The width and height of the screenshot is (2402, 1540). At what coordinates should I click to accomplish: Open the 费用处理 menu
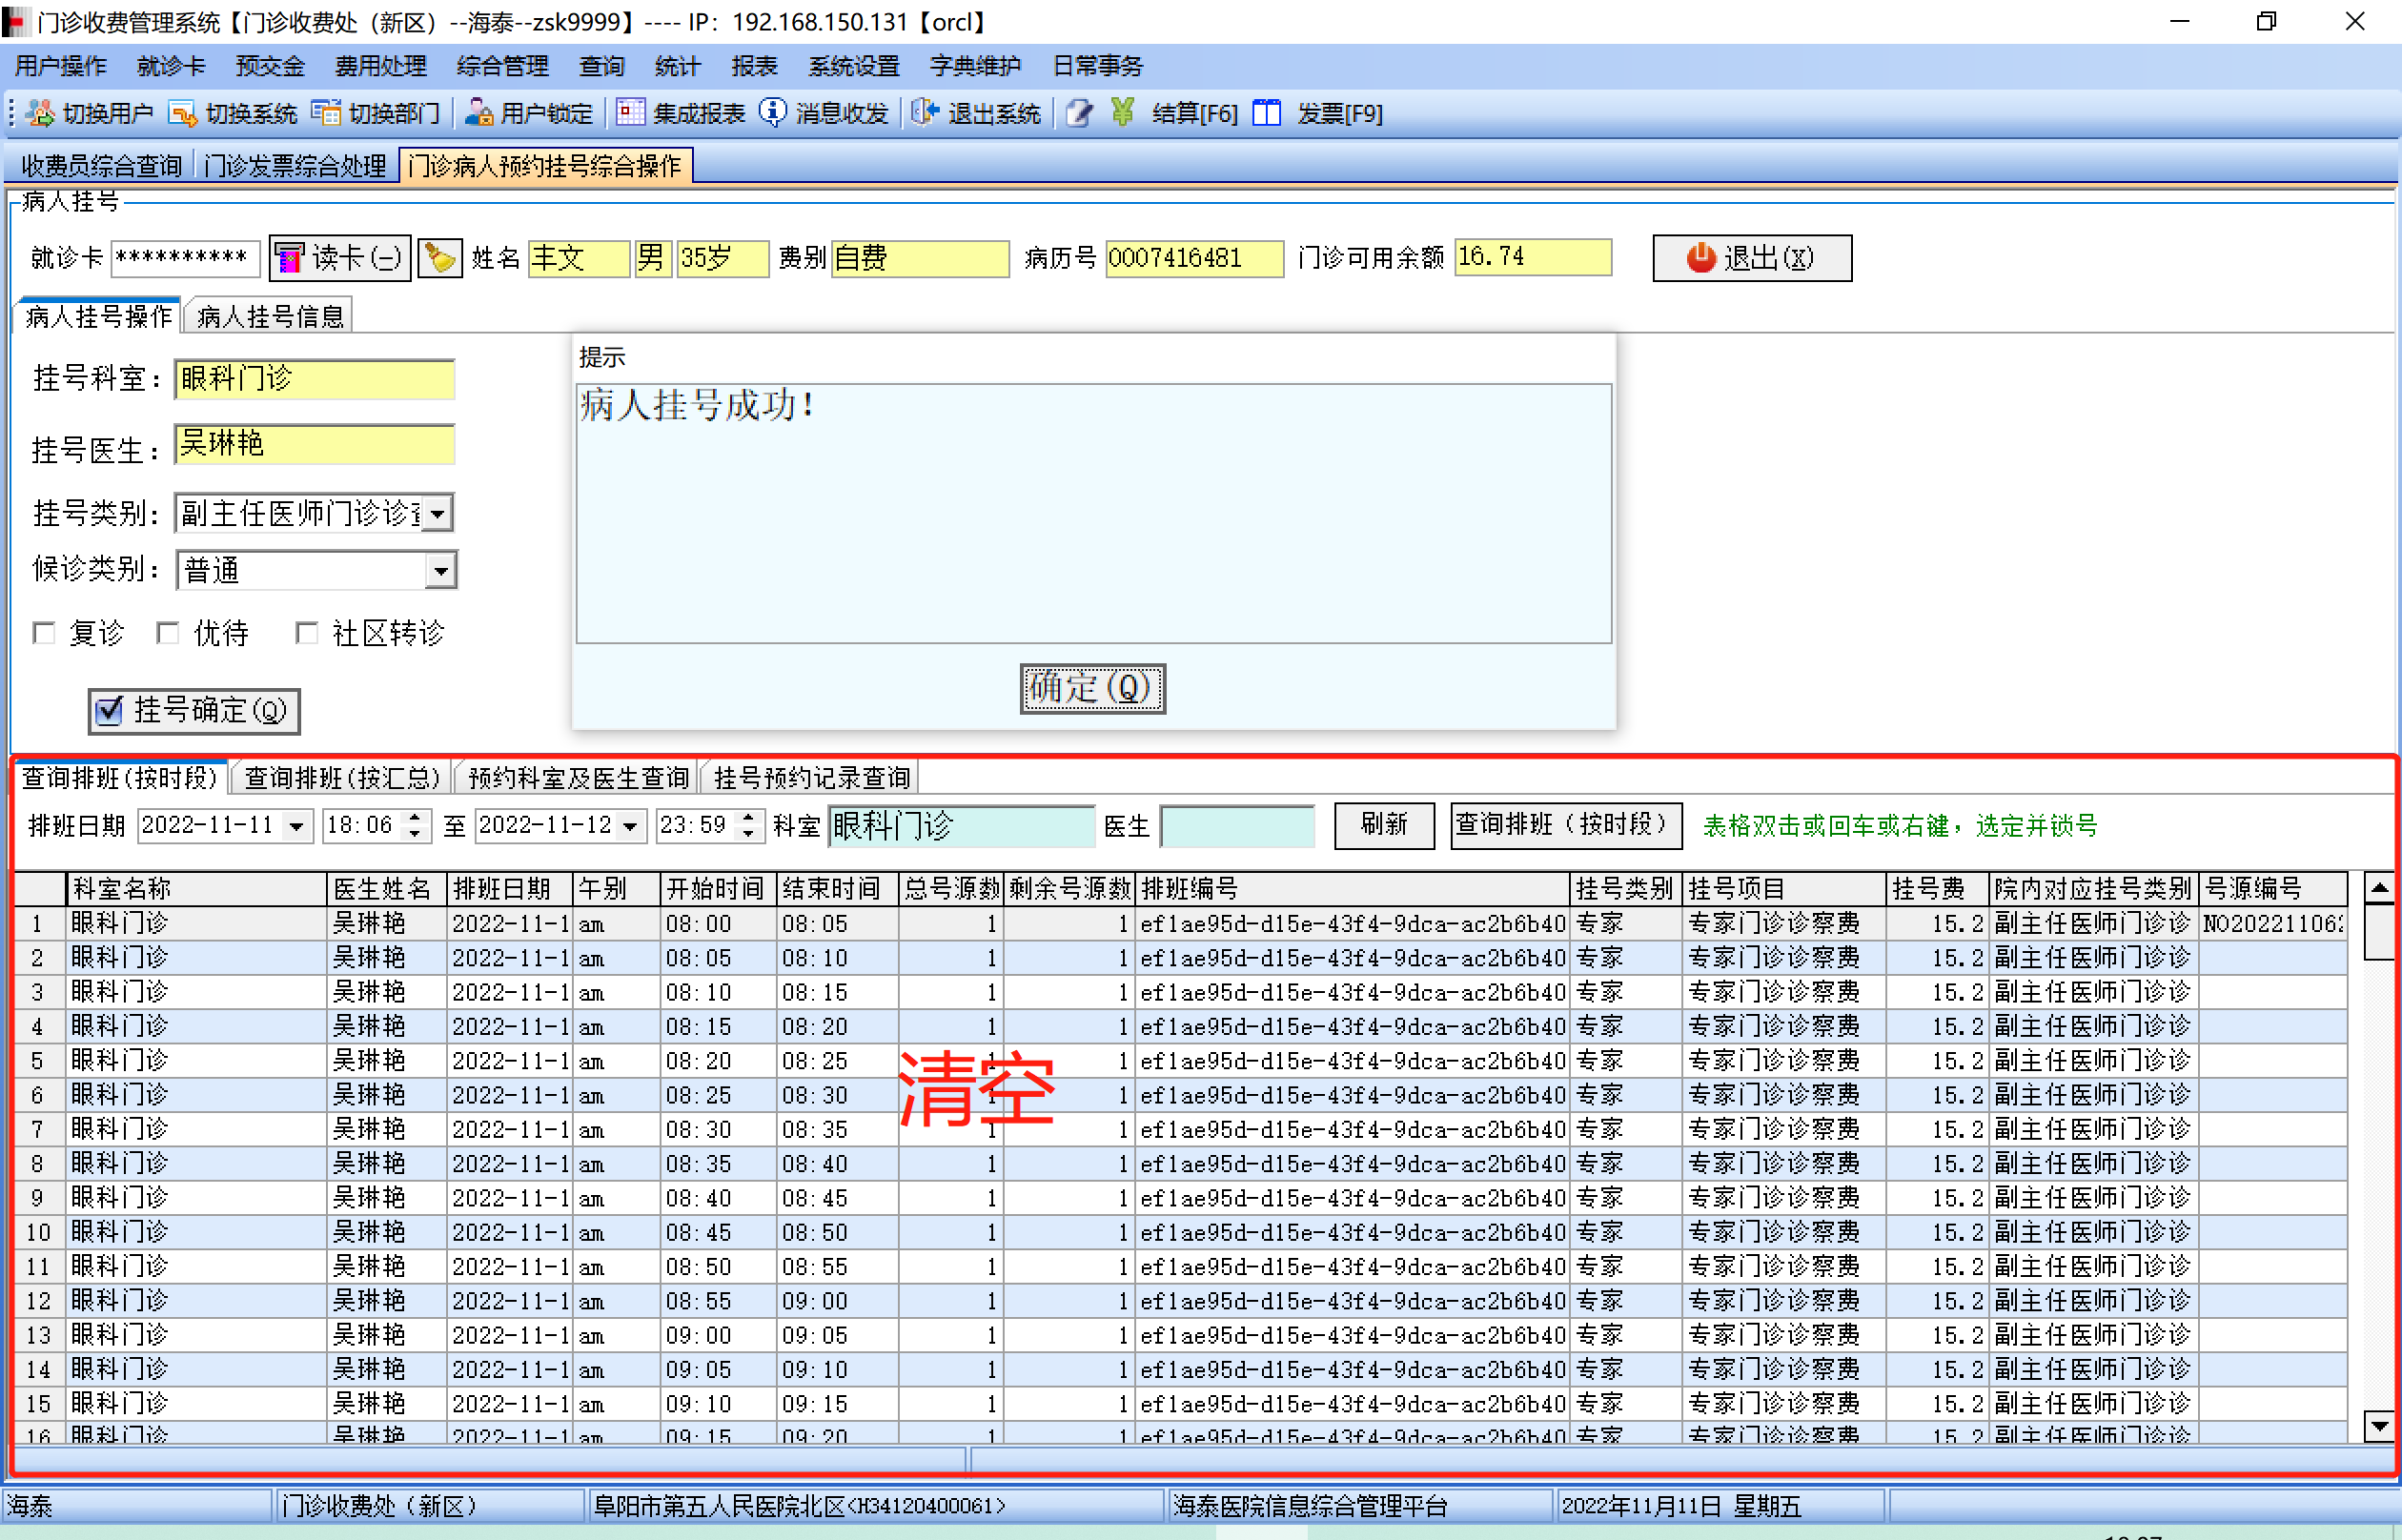tap(380, 66)
